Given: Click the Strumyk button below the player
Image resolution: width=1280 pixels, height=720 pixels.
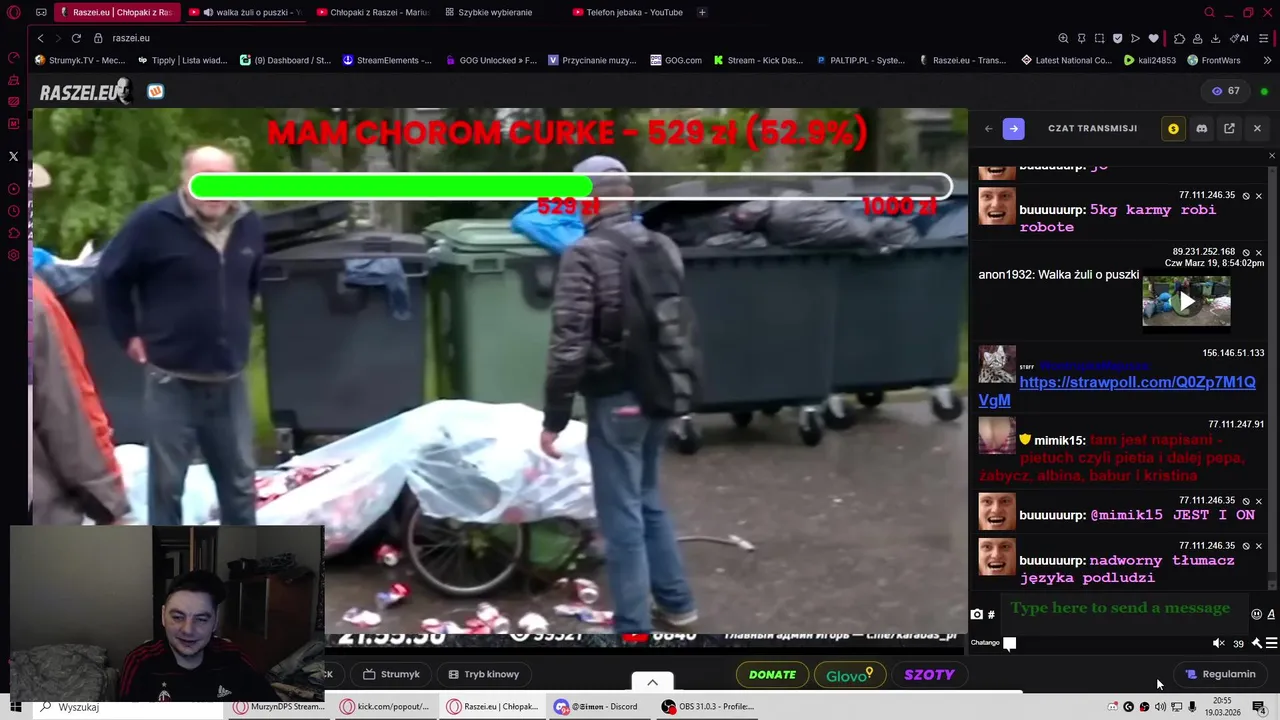Looking at the screenshot, I should 391,674.
